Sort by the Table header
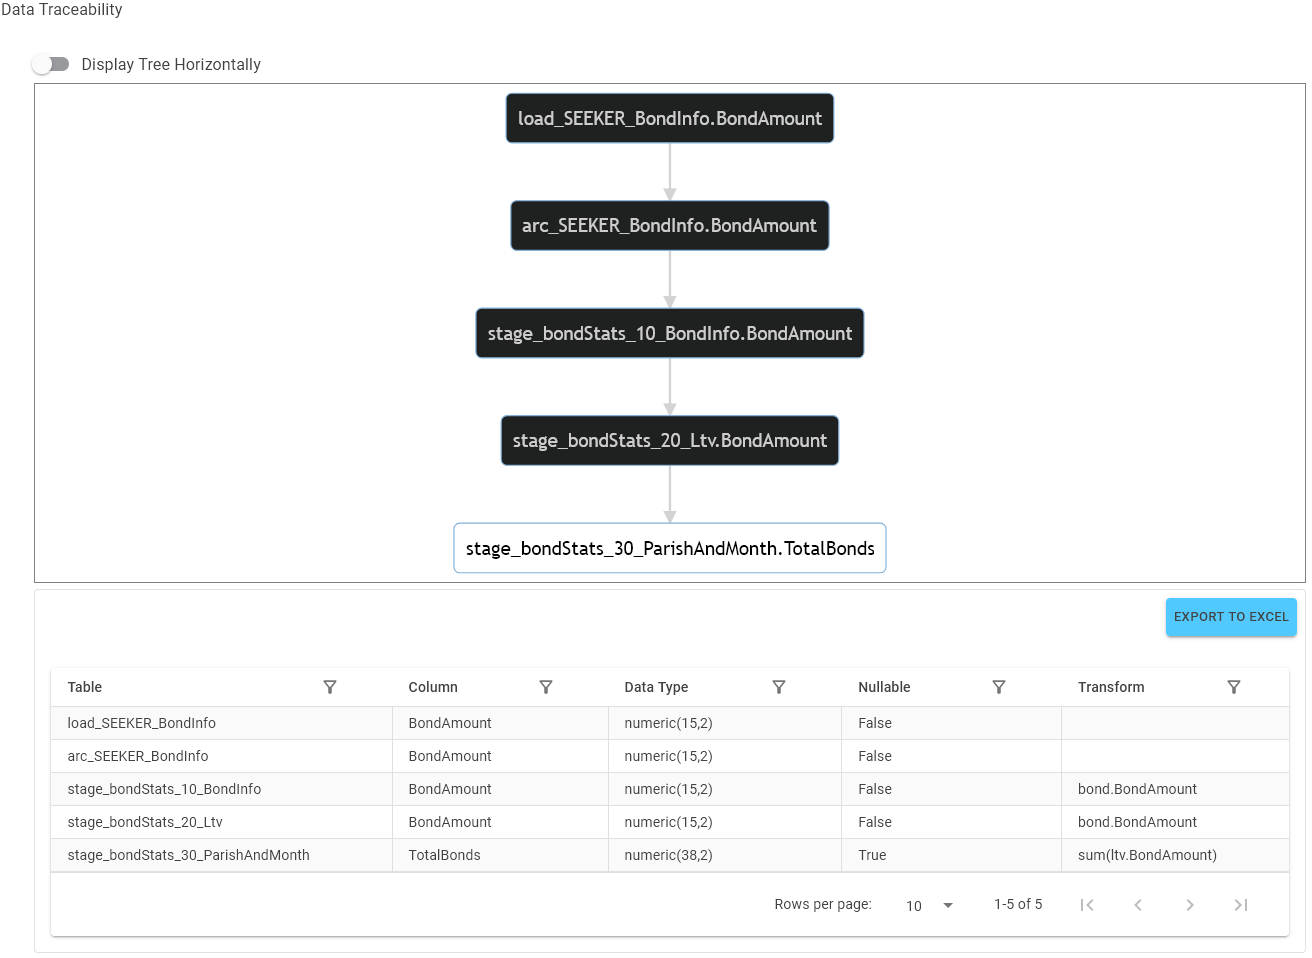The width and height of the screenshot is (1312, 958). pos(85,687)
